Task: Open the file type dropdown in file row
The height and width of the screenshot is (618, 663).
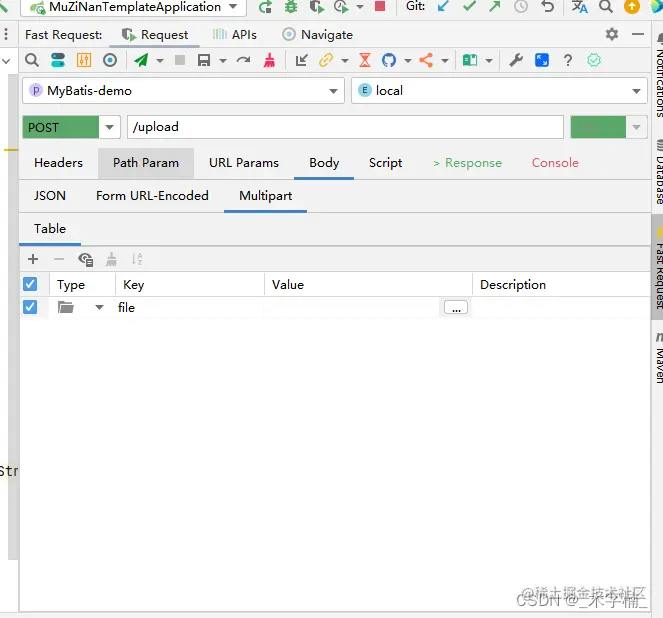Action: [99, 307]
